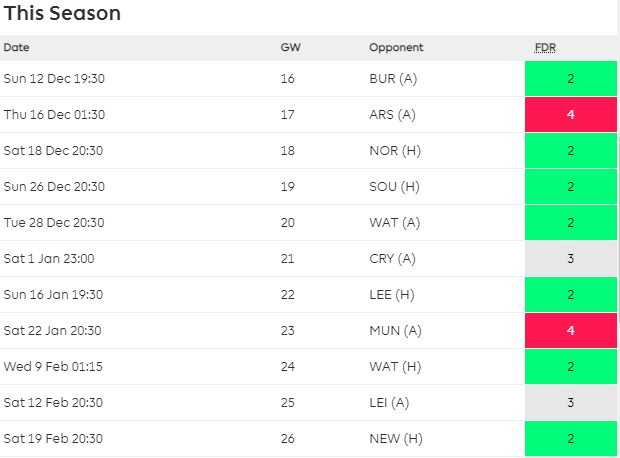Click the FDR column header abbreviation
Image resolution: width=620 pixels, height=458 pixels.
point(546,47)
